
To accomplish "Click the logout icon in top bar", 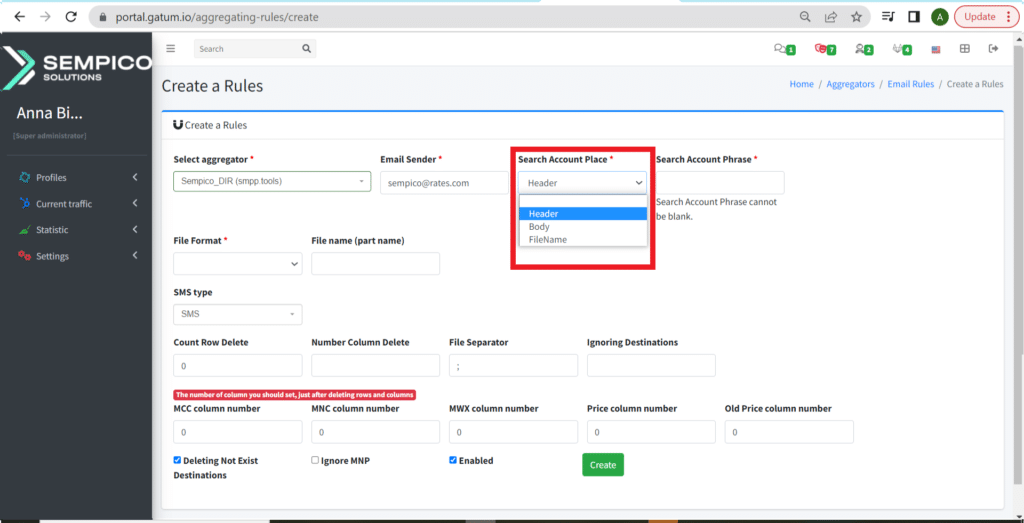I will (994, 48).
